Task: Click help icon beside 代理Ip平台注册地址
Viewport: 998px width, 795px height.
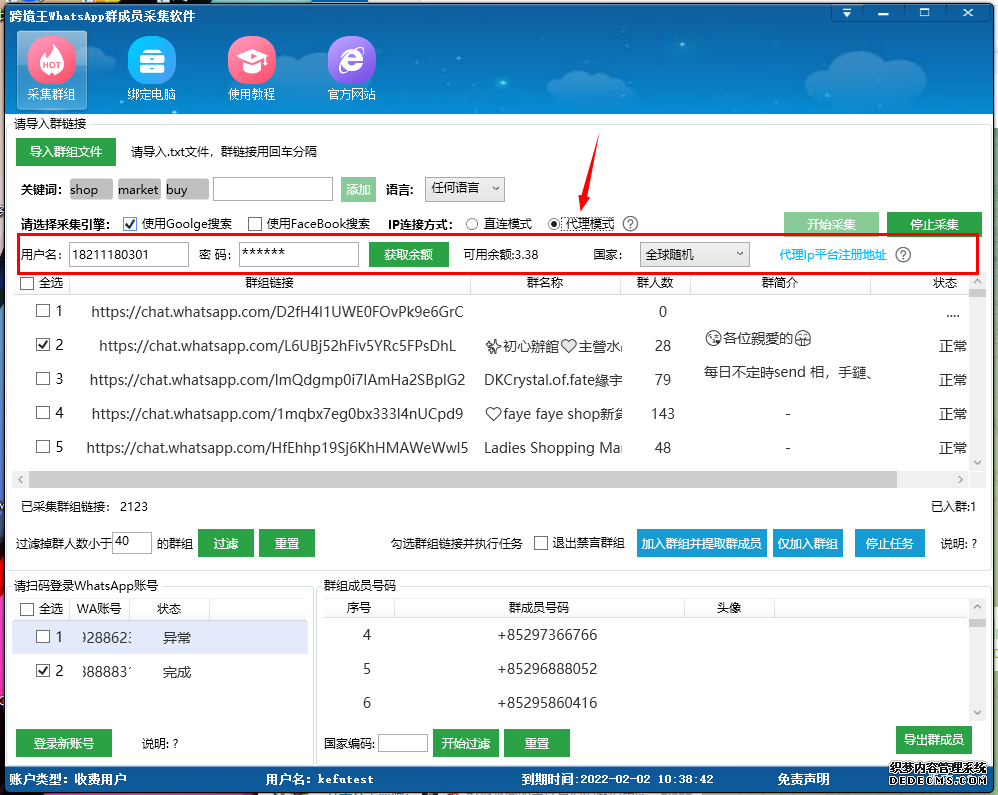Action: (x=903, y=255)
